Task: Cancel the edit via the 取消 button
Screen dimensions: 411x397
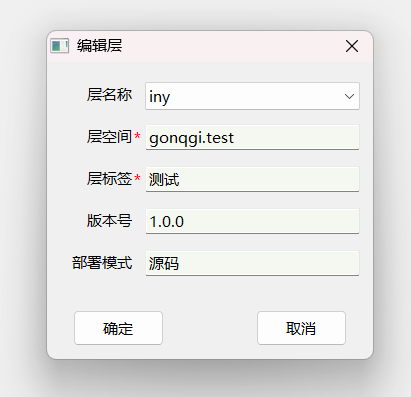Action: tap(301, 328)
